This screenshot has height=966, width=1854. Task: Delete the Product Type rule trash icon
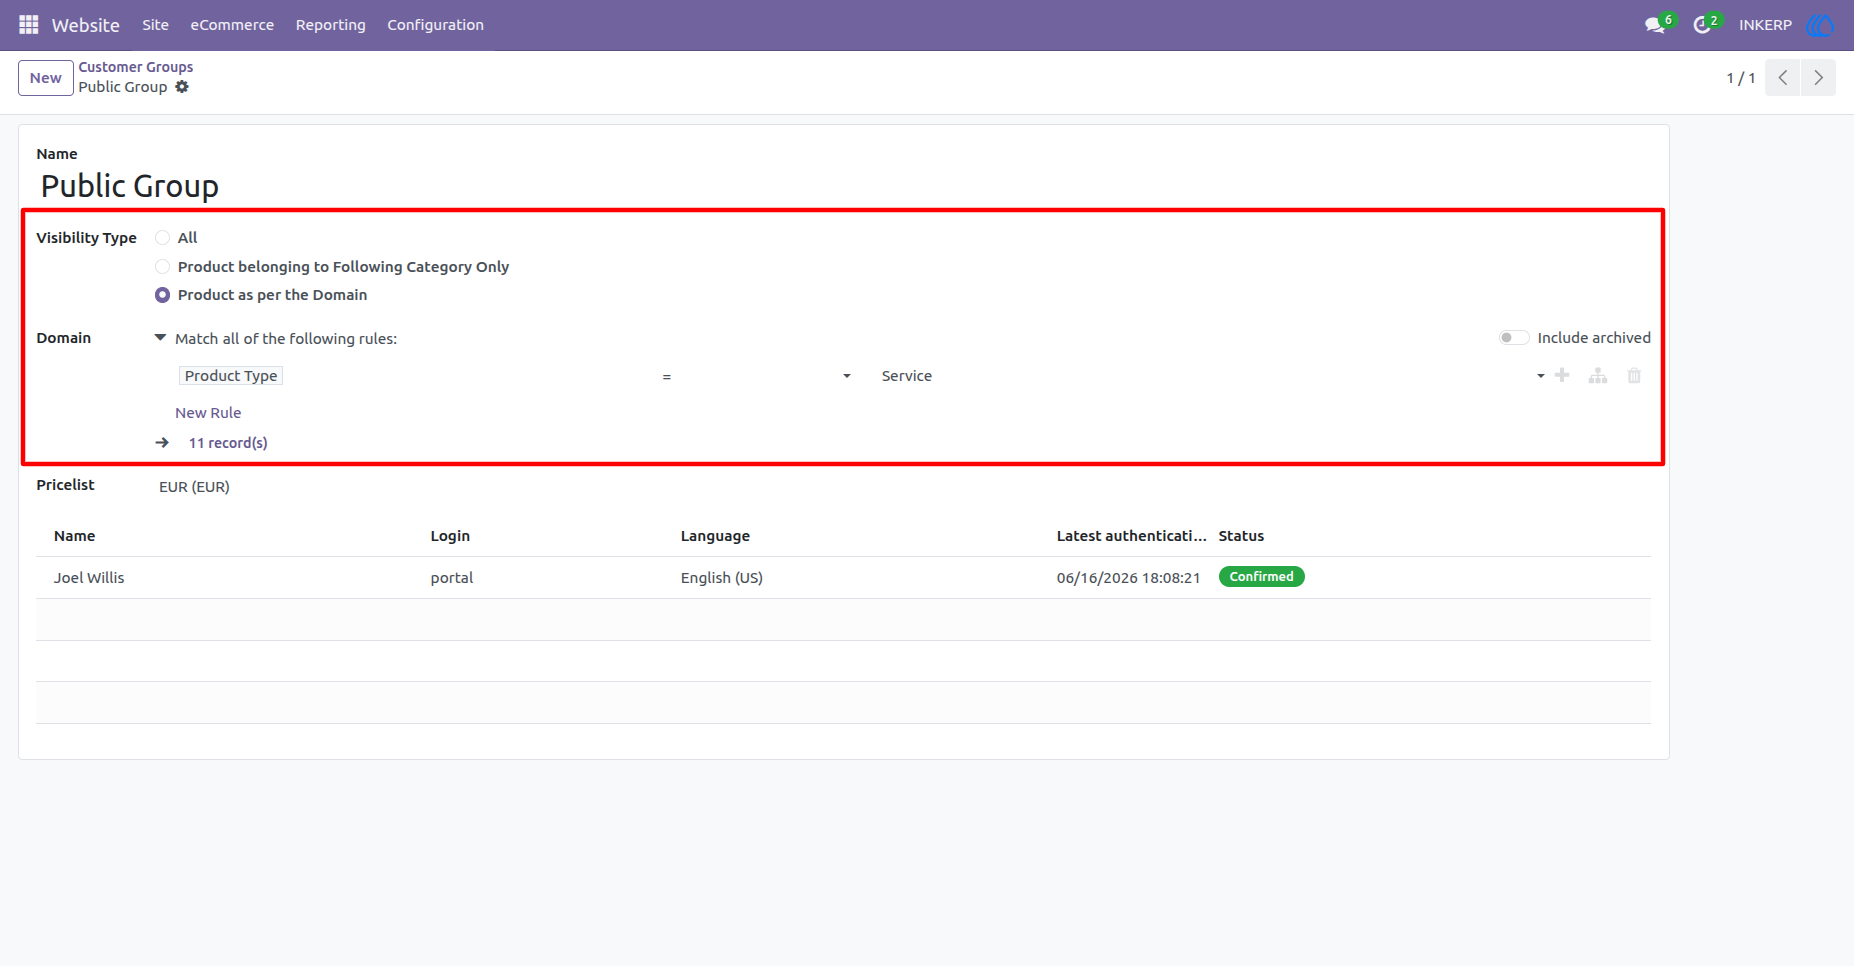click(x=1634, y=376)
